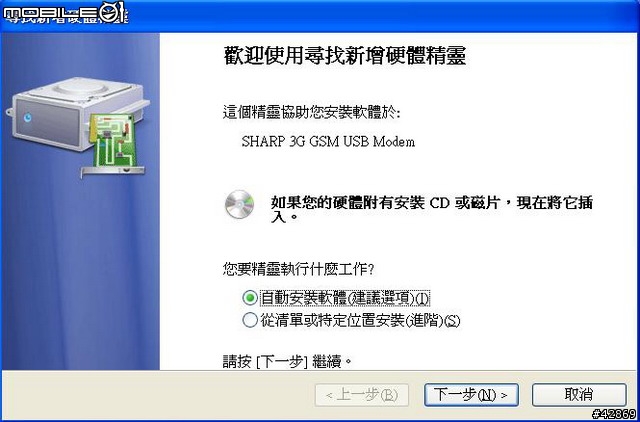
Task: Click the 請按 [下一步] 繼續 text
Action: 287,362
